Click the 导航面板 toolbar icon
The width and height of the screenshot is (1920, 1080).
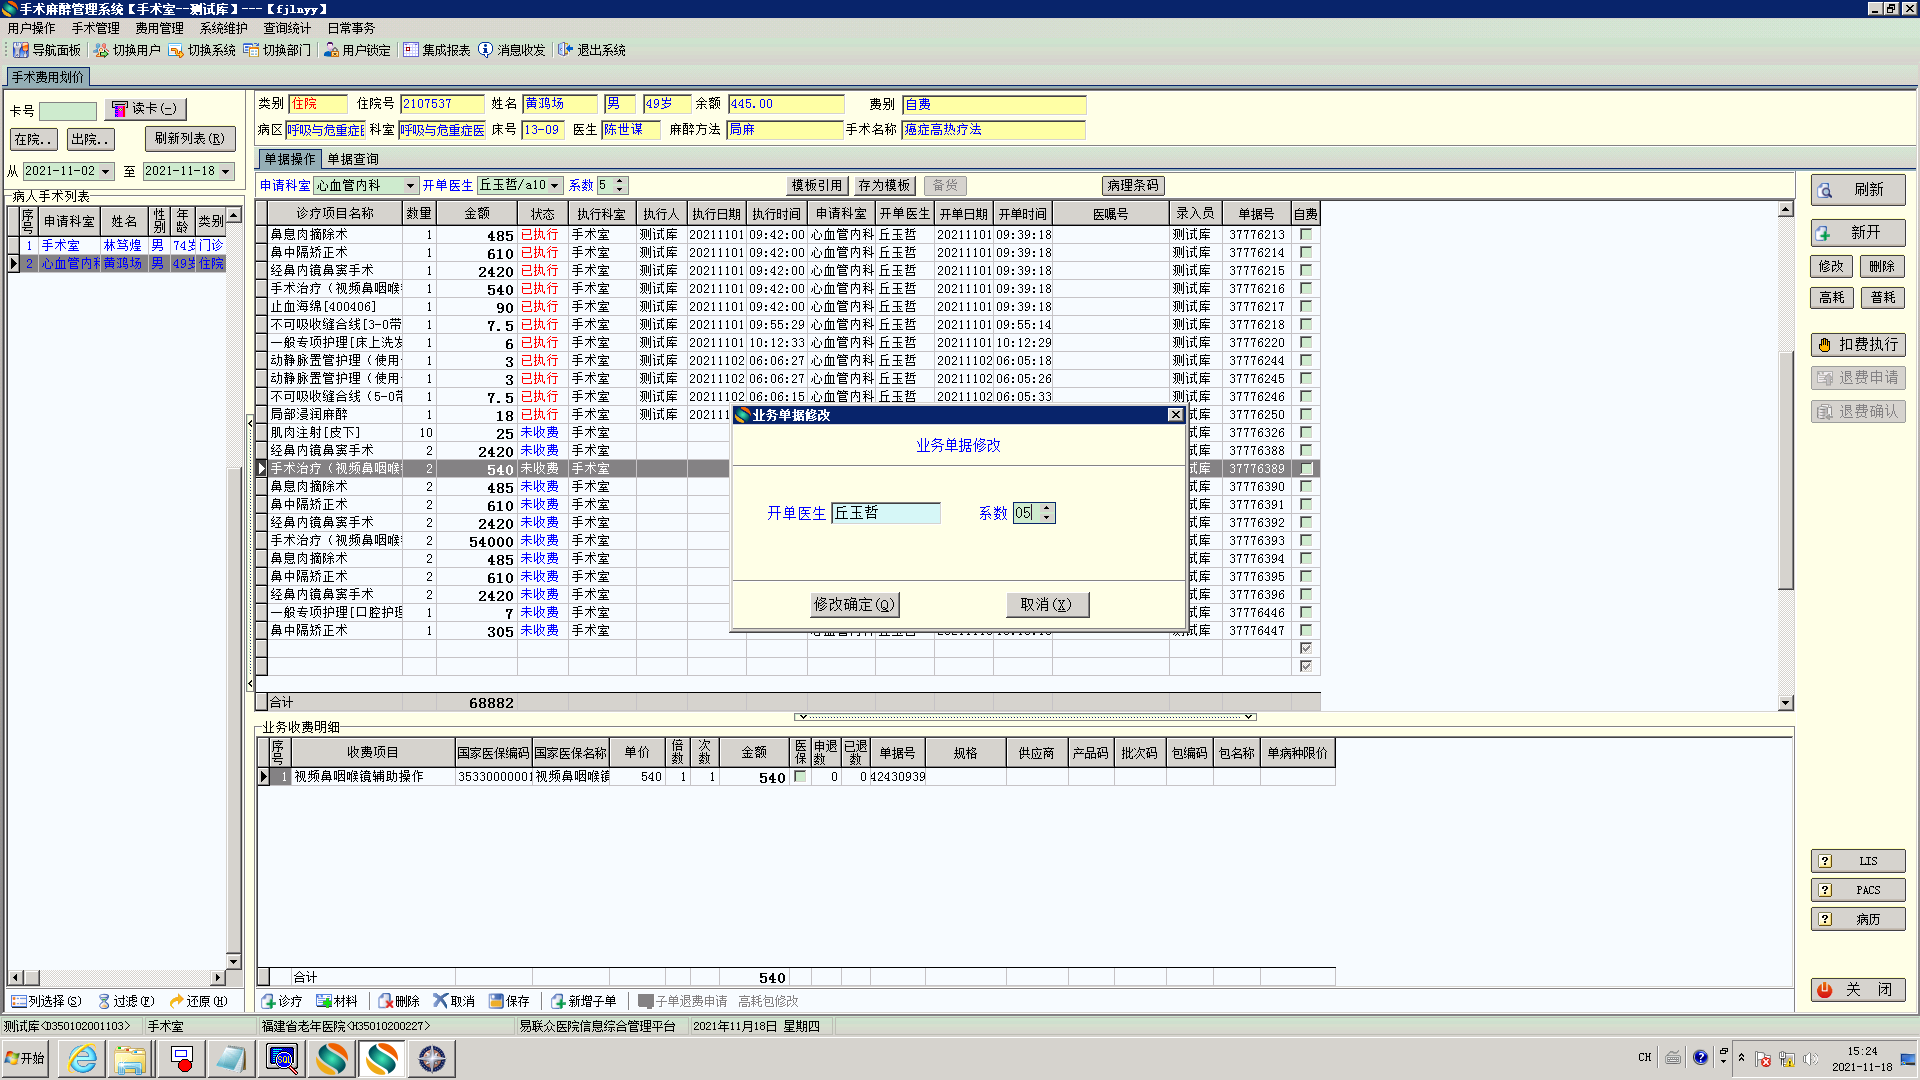pyautogui.click(x=20, y=50)
